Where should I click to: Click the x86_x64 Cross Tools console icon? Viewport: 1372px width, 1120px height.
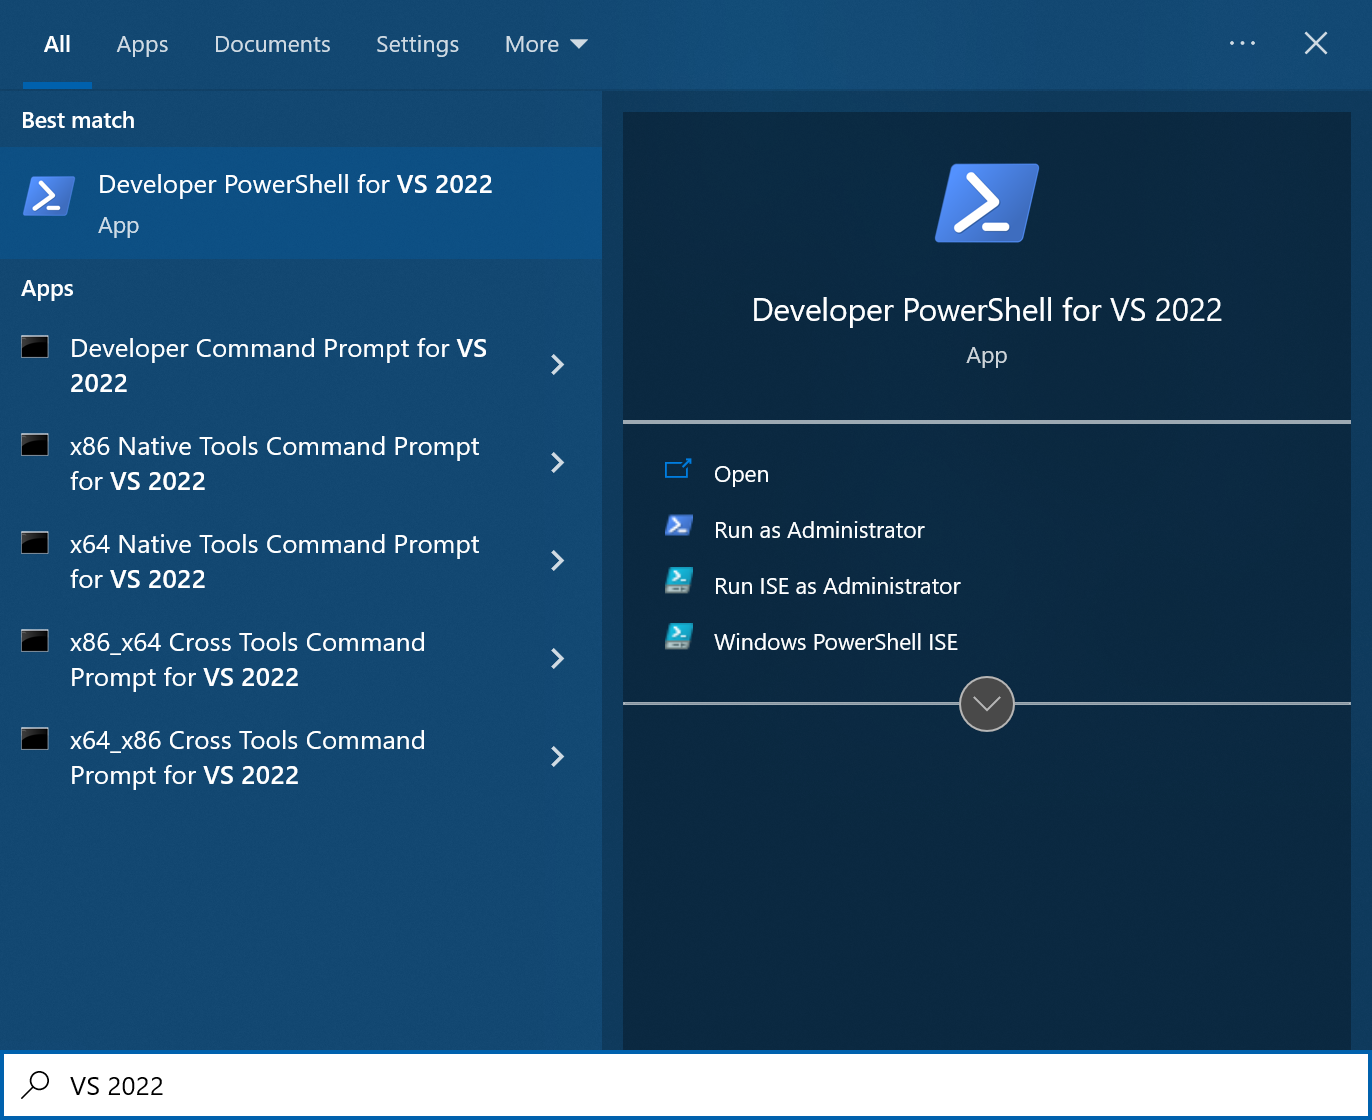pos(35,641)
